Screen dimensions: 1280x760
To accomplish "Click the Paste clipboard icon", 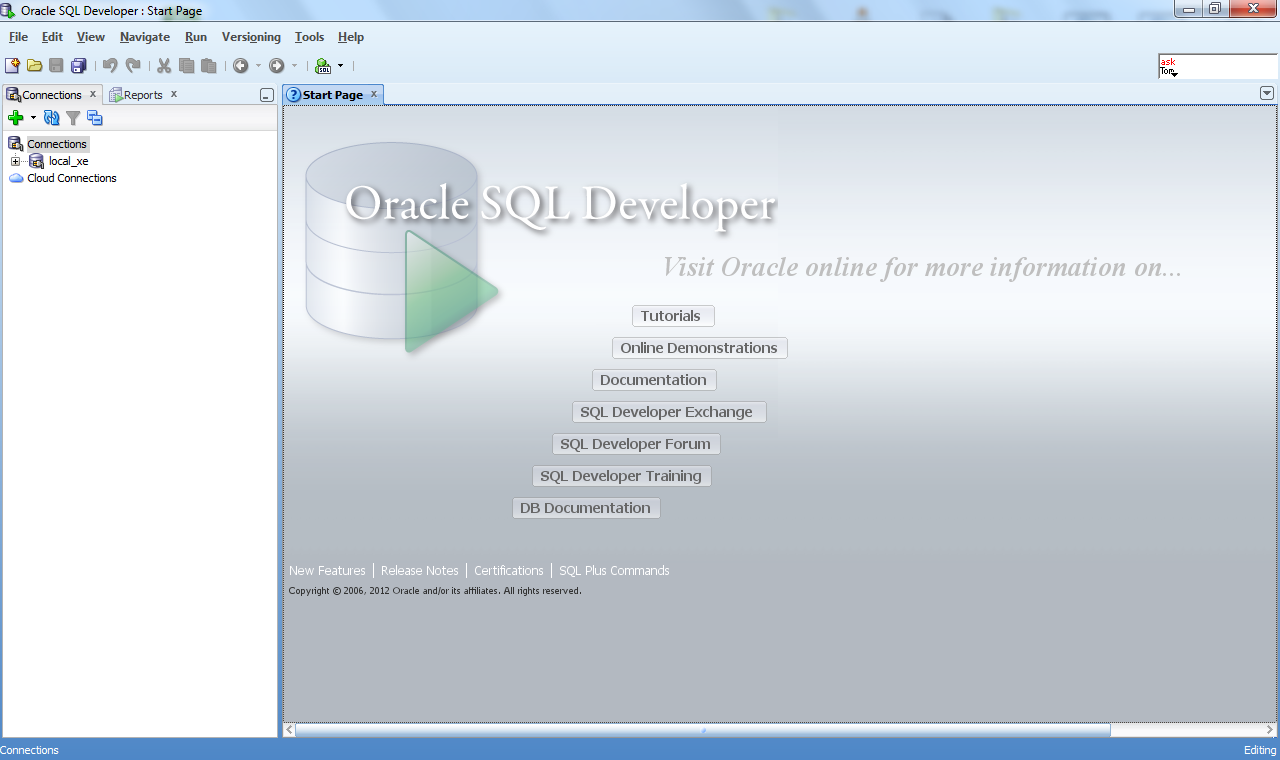I will pos(208,66).
